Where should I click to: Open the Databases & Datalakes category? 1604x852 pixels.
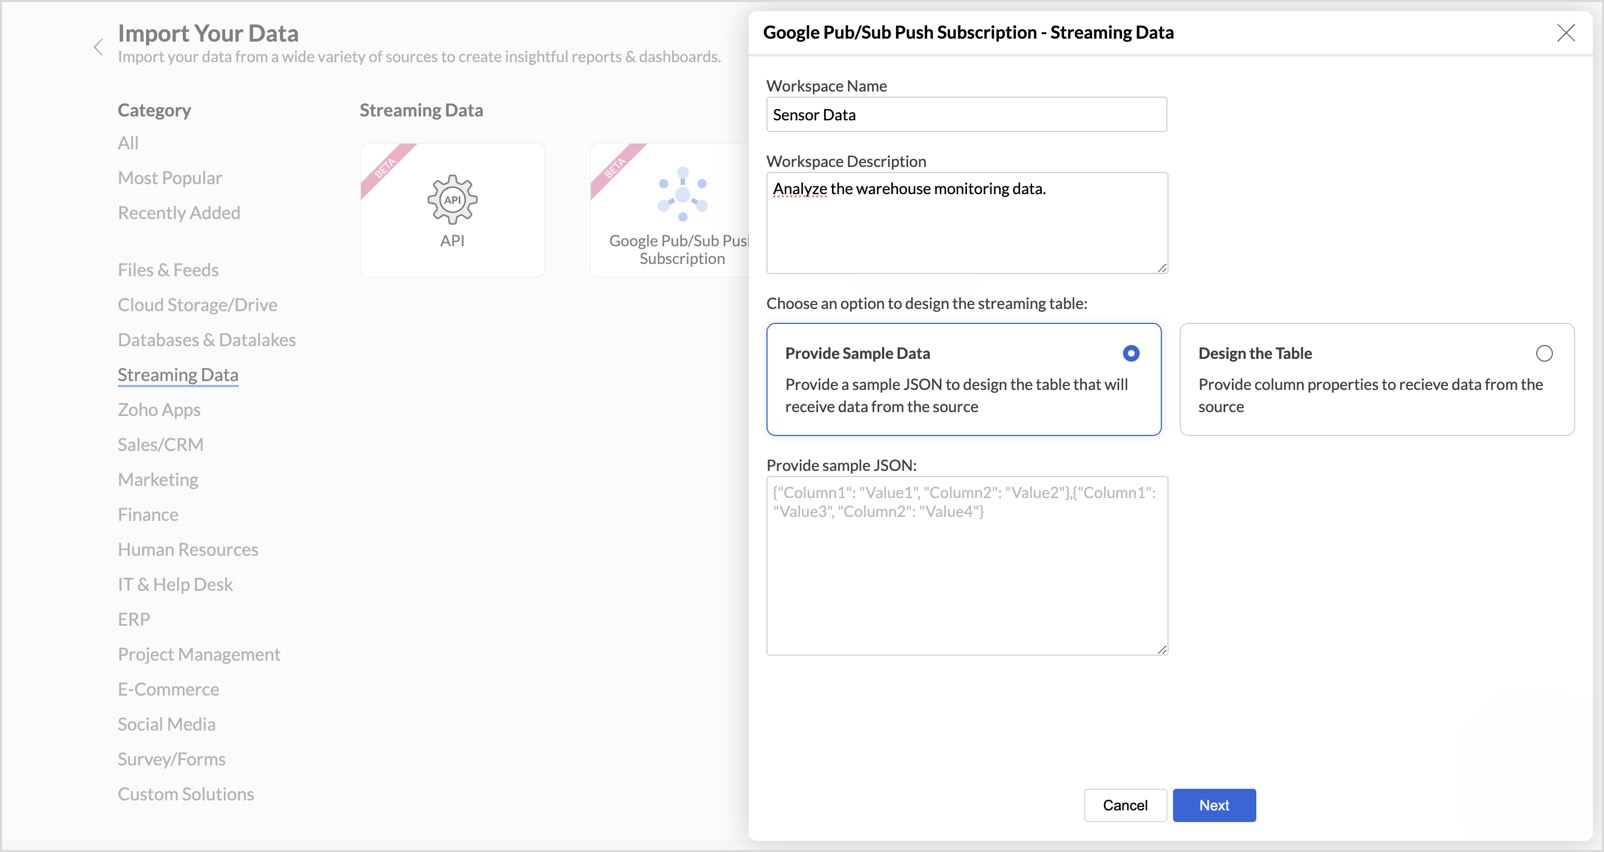[x=207, y=340]
